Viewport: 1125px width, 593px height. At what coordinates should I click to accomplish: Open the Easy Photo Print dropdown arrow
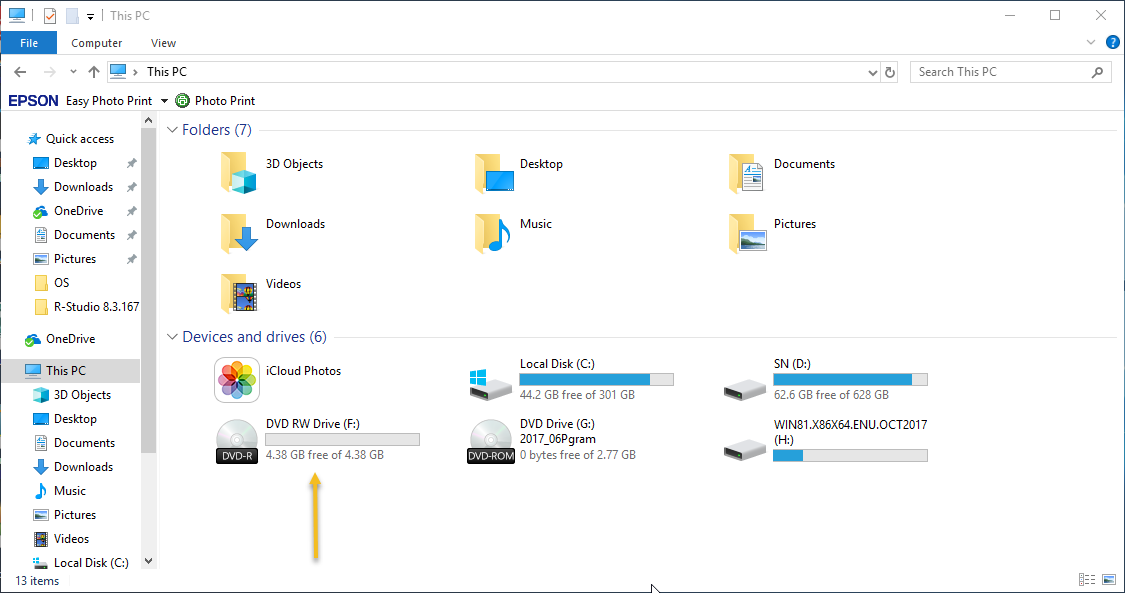point(164,101)
